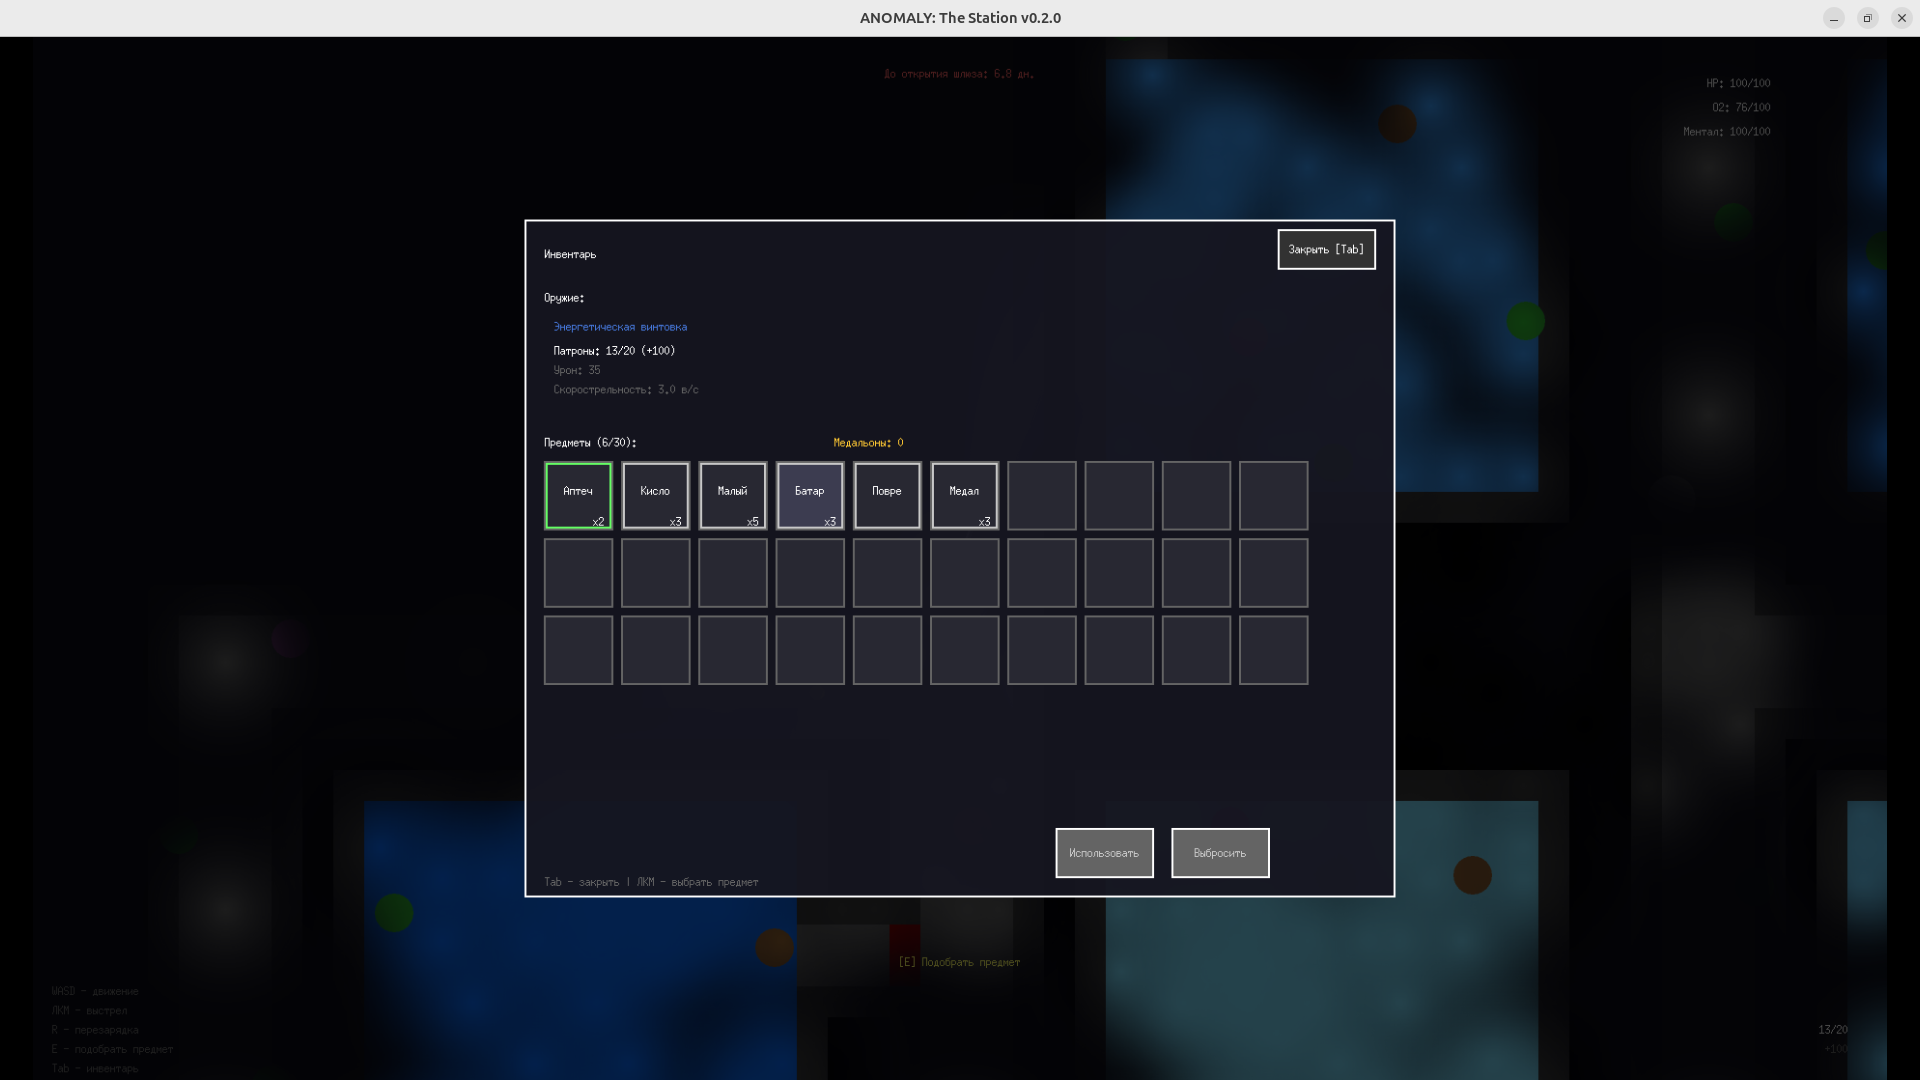Click the empty seventh slot in first row
Screen dimensions: 1920x1080
point(1041,495)
